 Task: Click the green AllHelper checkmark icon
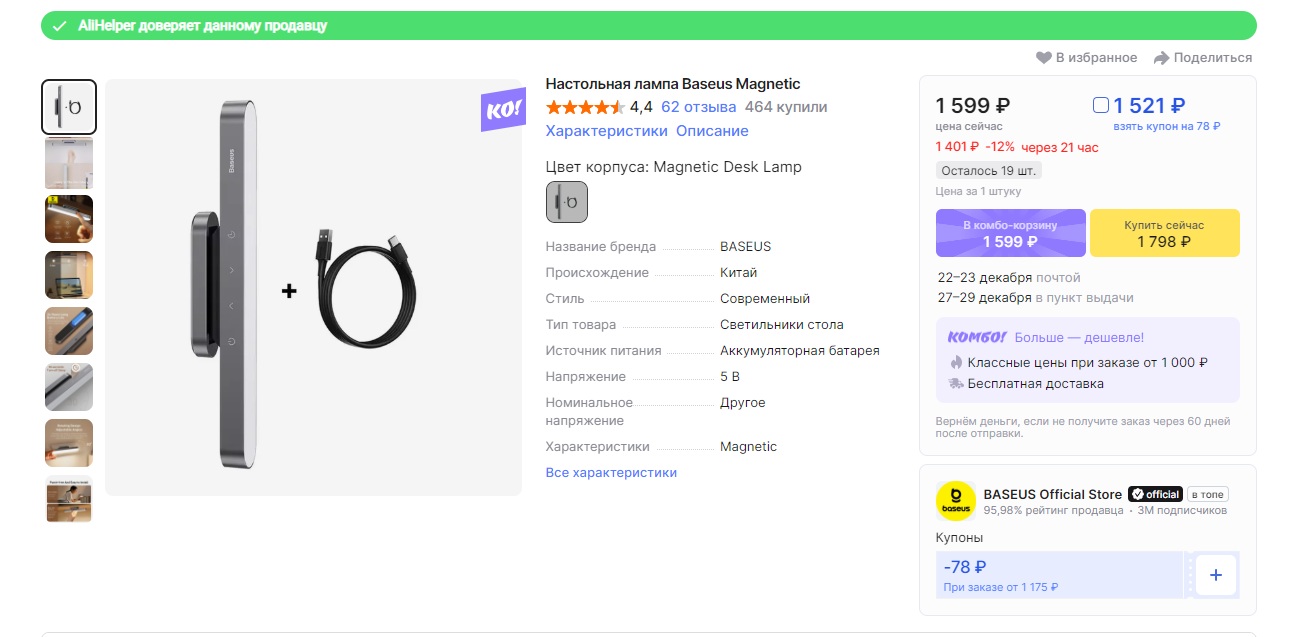click(x=60, y=26)
